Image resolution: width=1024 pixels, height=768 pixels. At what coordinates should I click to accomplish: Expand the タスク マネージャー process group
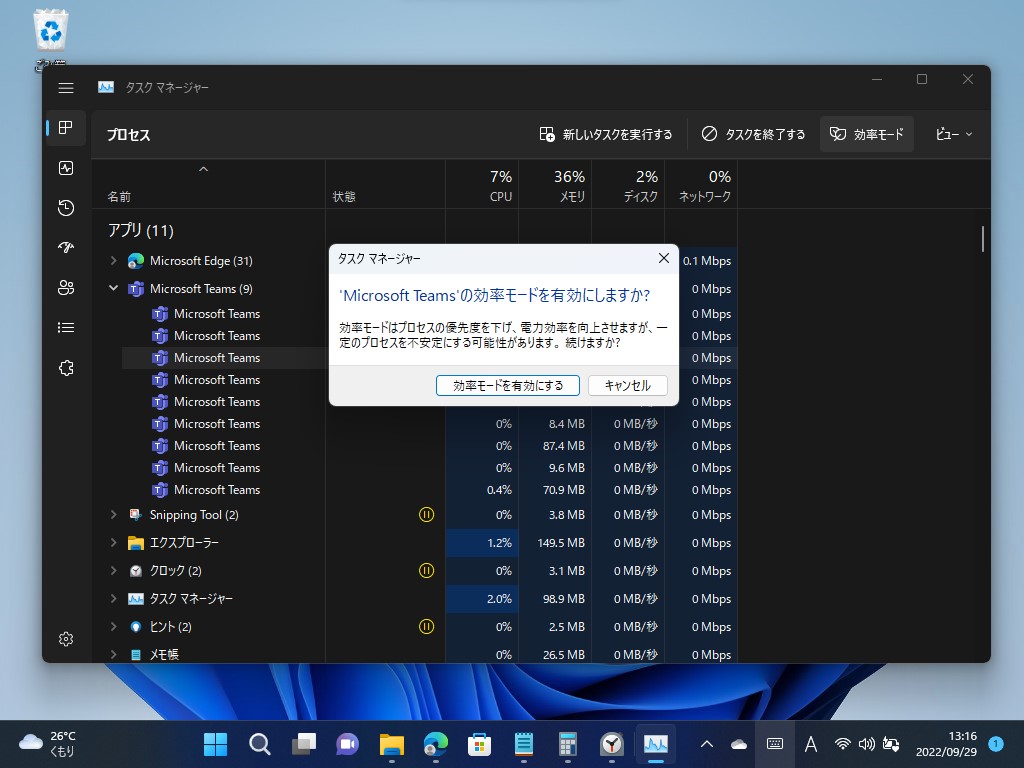[x=114, y=598]
